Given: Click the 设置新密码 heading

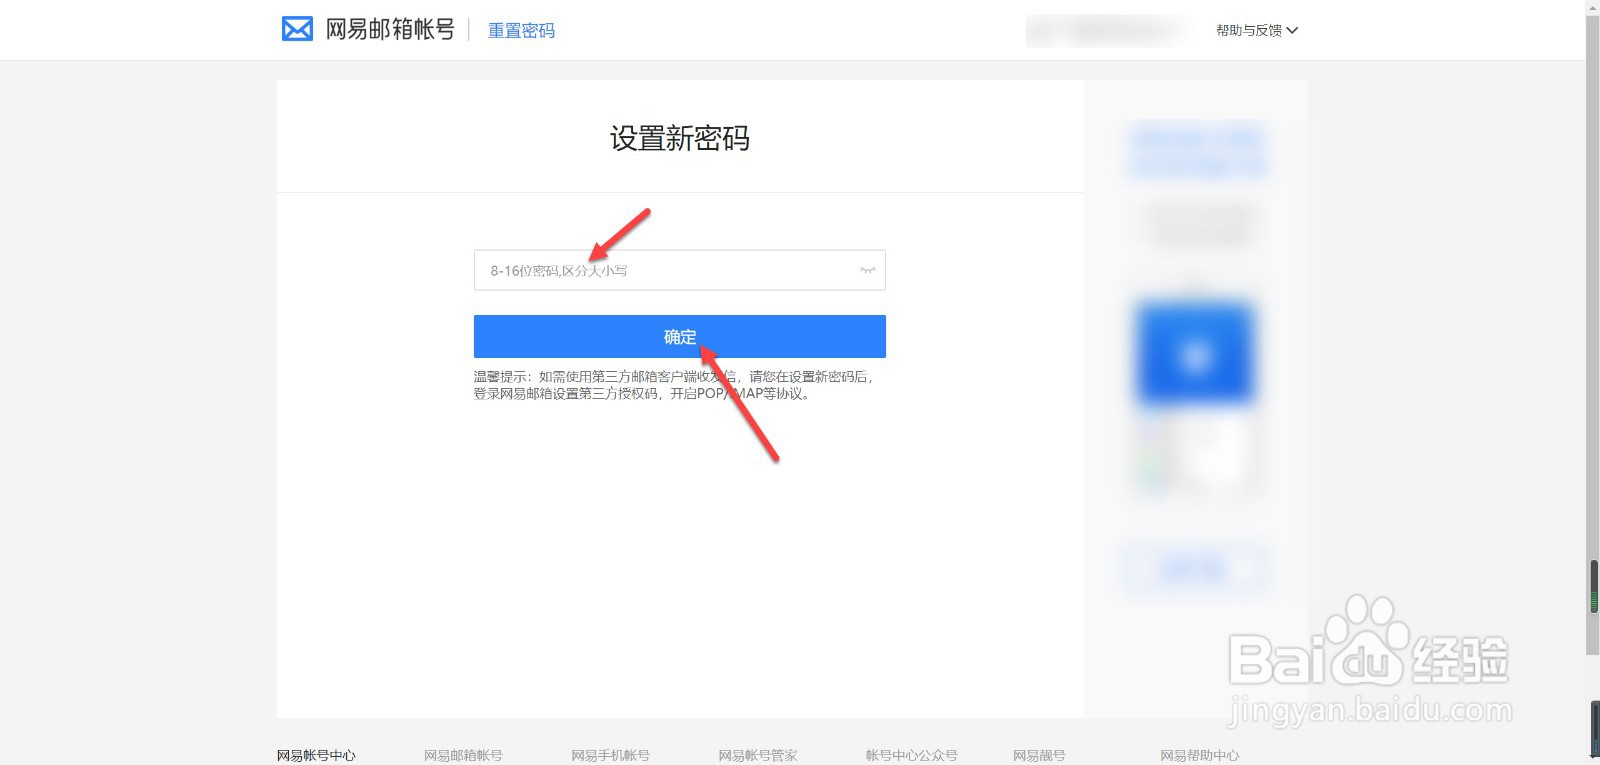Looking at the screenshot, I should click(680, 138).
